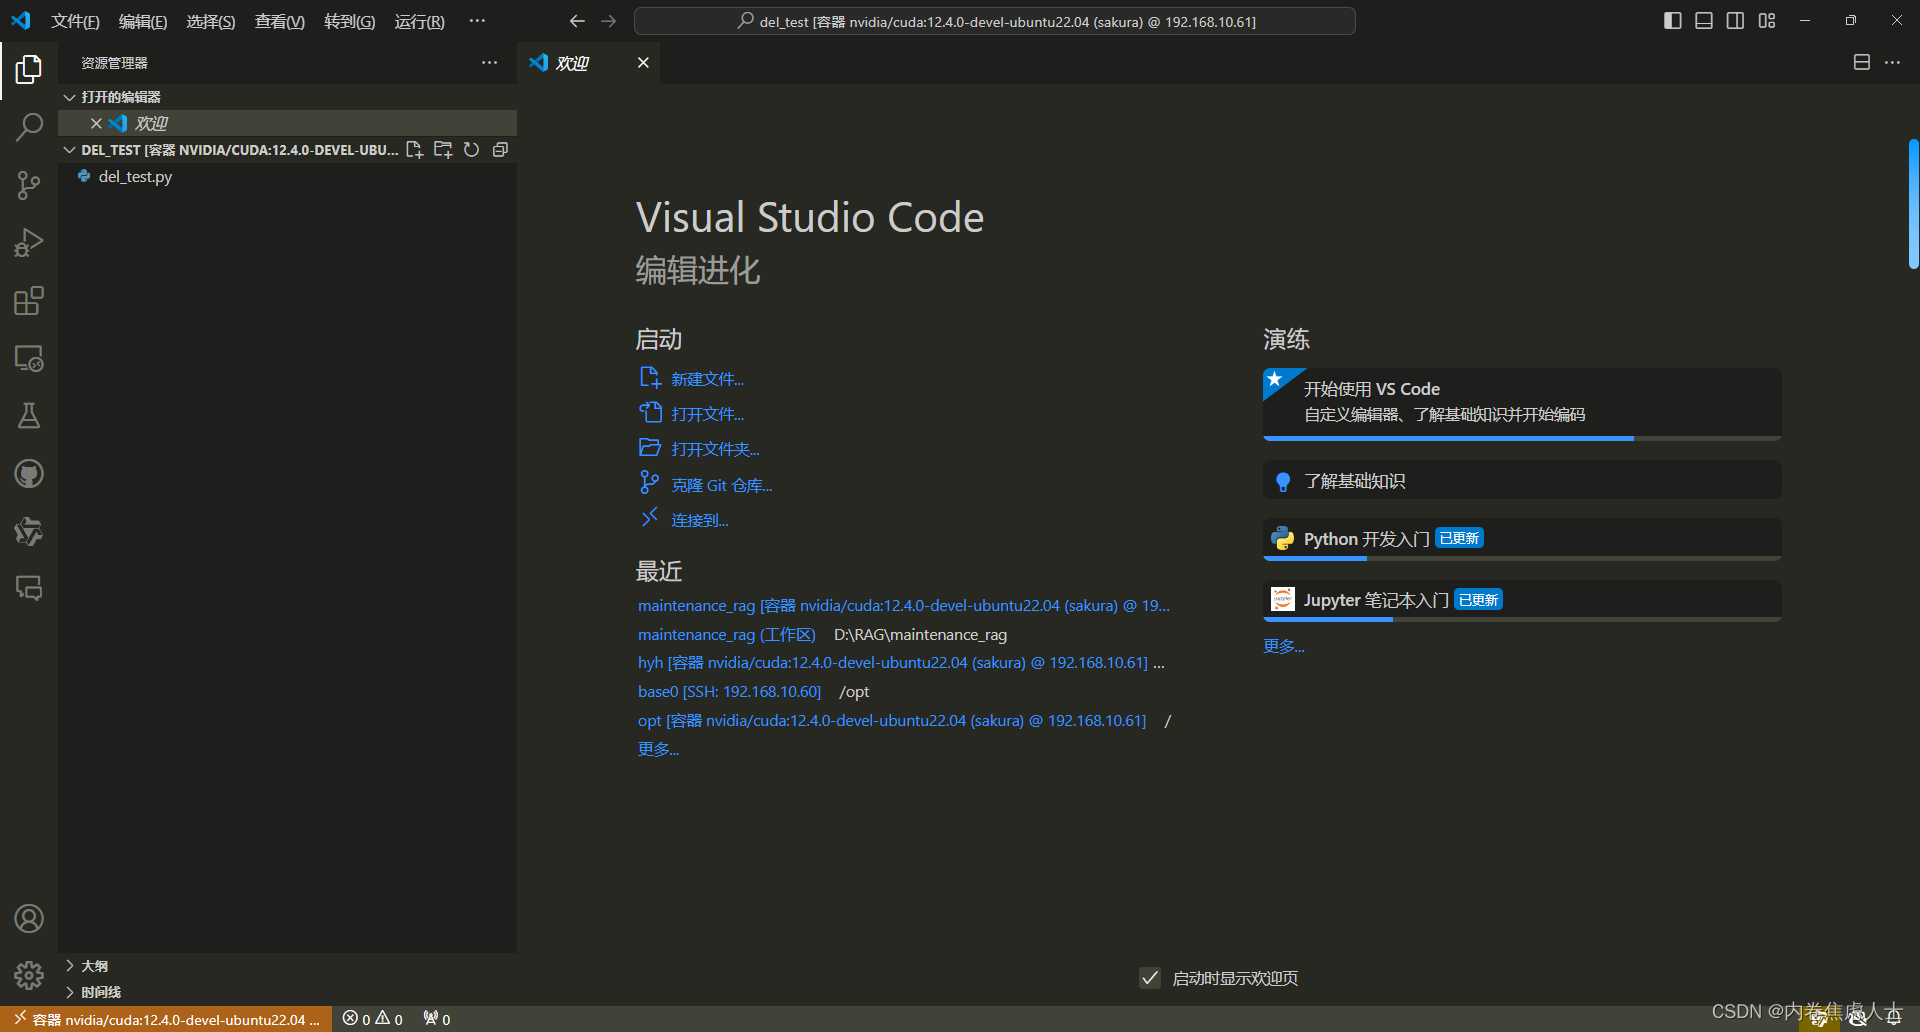Open Run and Debug view icon
The width and height of the screenshot is (1920, 1032).
click(29, 243)
